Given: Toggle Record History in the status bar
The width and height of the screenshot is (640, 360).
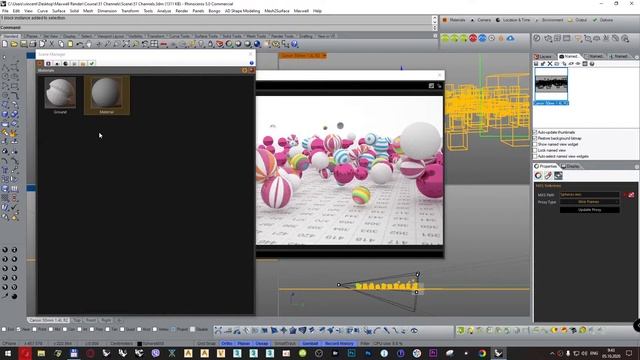Looking at the screenshot, I should 339,343.
